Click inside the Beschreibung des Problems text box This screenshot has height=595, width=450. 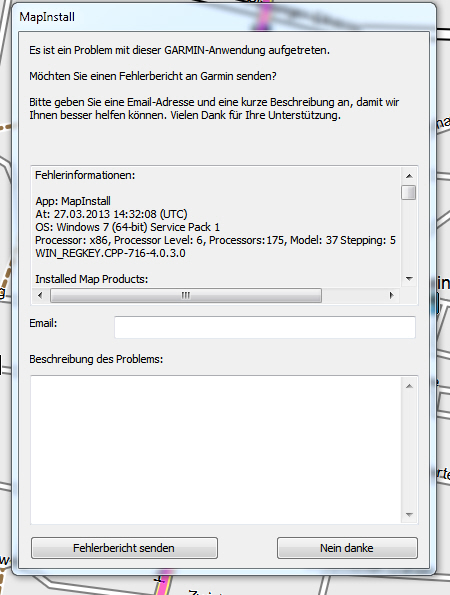click(x=216, y=450)
